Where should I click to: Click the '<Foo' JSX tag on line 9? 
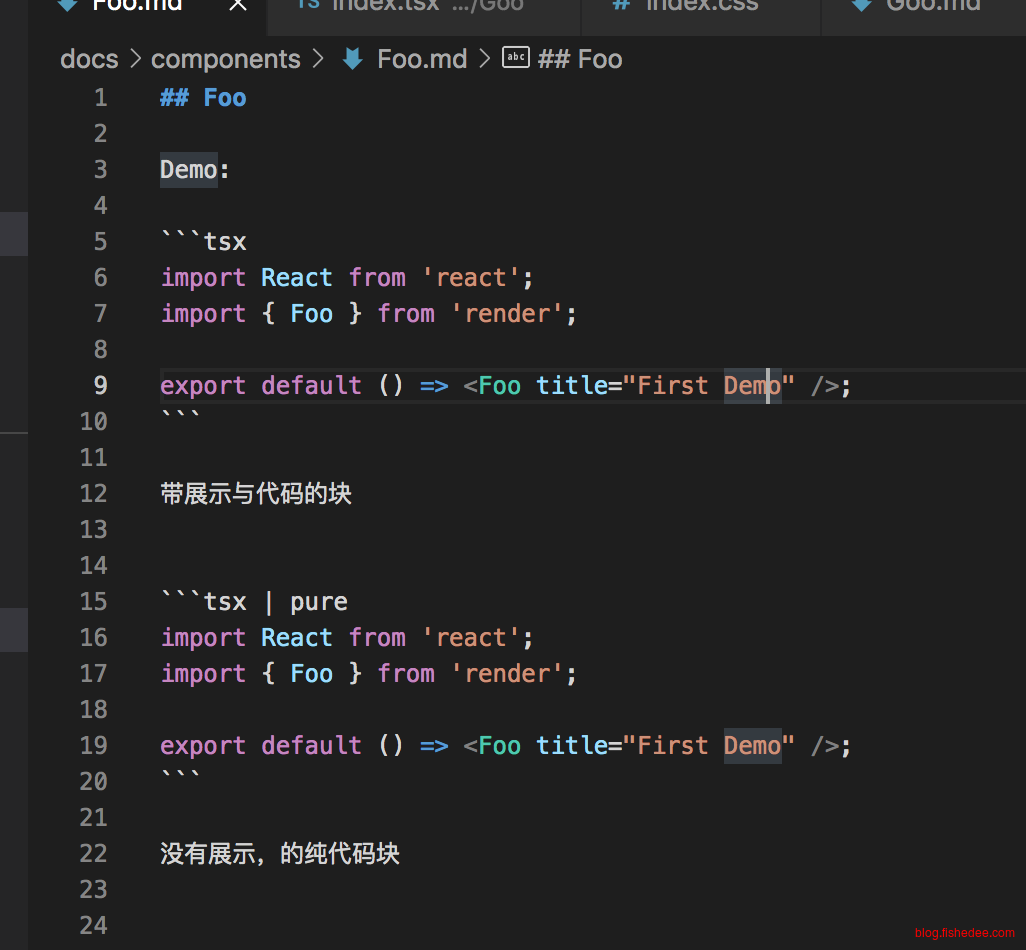point(492,386)
